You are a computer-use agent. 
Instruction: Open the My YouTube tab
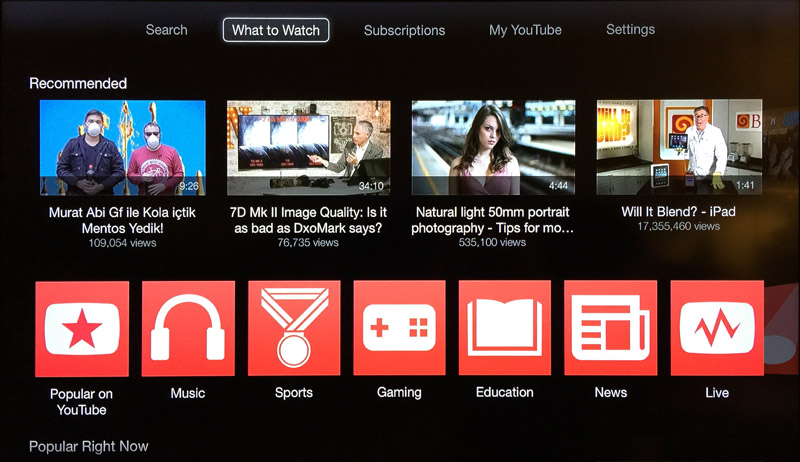pos(526,30)
